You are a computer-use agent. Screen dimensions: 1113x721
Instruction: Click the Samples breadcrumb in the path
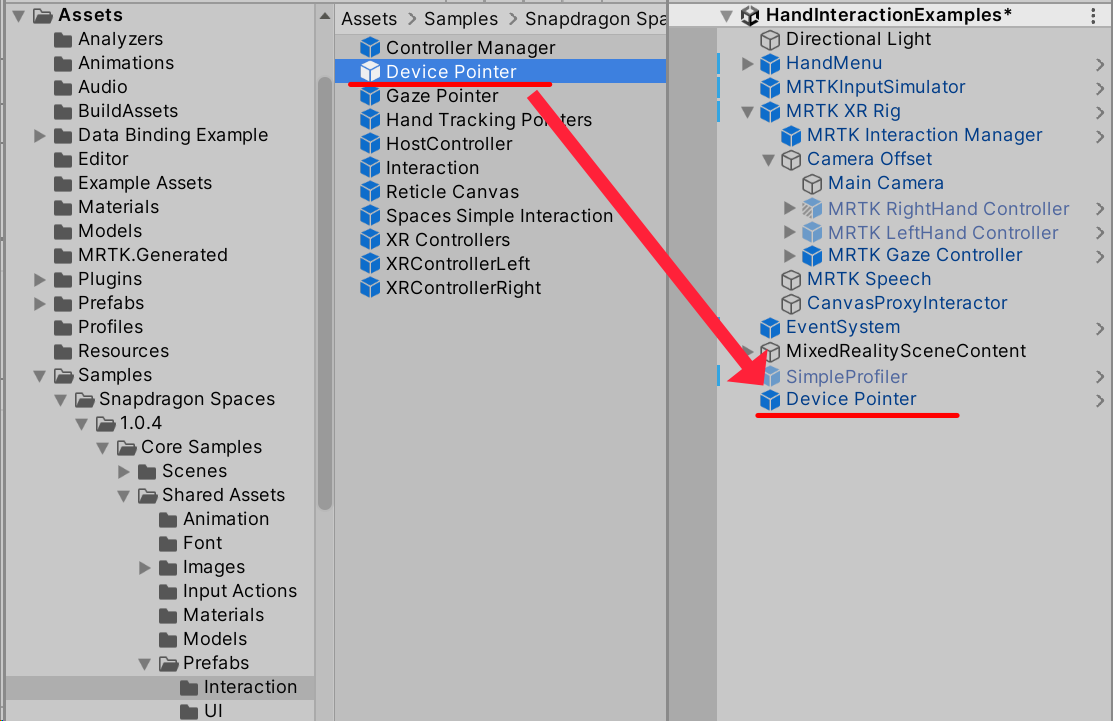point(461,18)
